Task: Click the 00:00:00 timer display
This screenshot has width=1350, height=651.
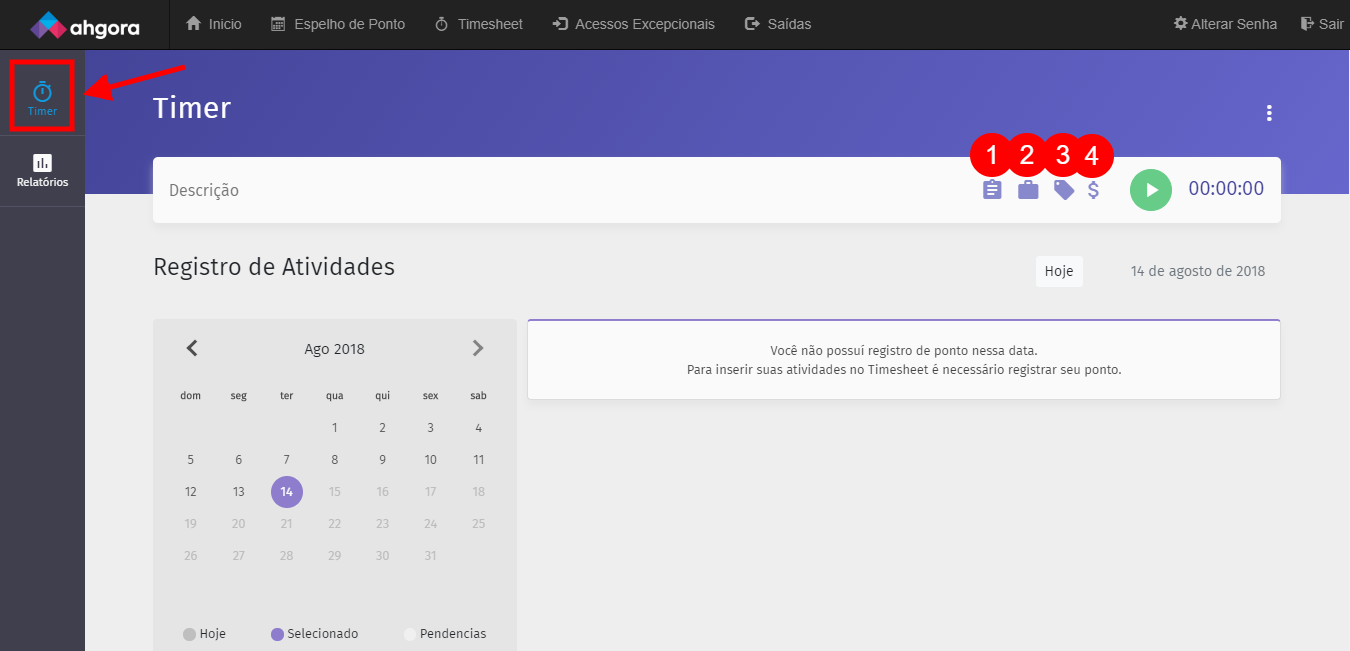Action: tap(1226, 189)
